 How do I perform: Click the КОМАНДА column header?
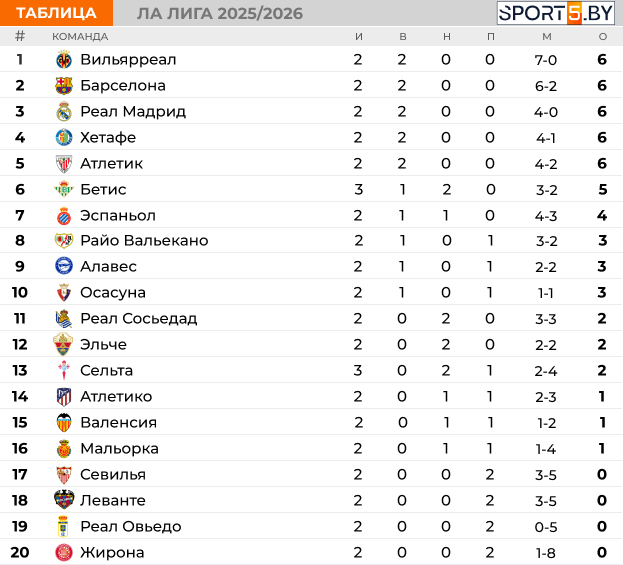[80, 37]
